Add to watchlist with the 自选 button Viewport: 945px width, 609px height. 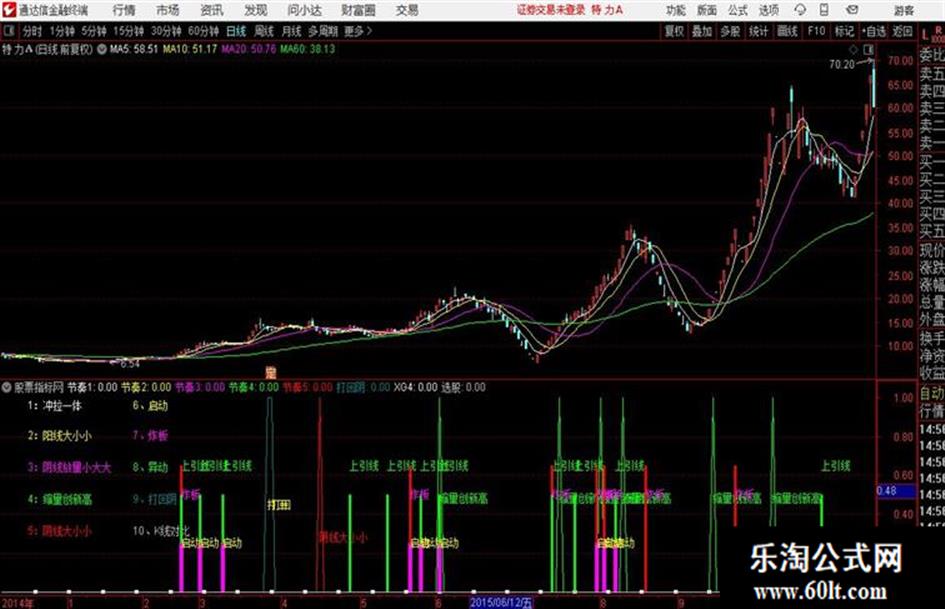pos(873,31)
